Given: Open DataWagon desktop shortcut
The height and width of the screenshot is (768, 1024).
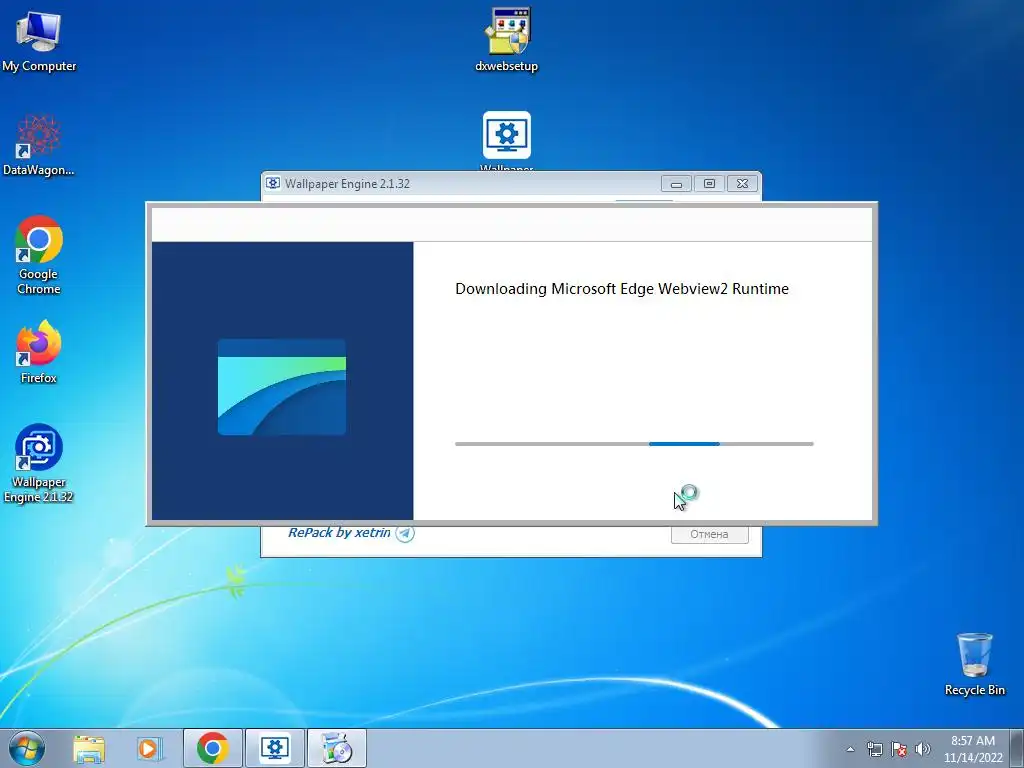Looking at the screenshot, I should (39, 145).
